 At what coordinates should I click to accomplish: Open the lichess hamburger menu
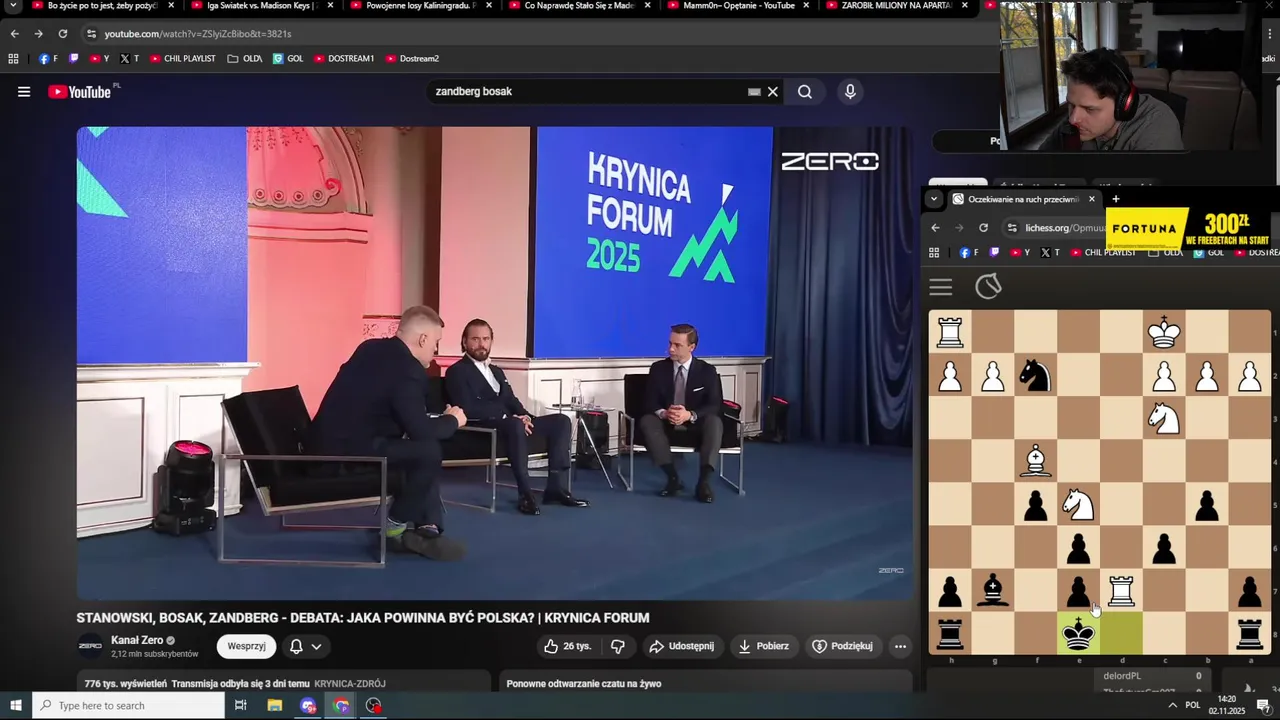click(941, 288)
